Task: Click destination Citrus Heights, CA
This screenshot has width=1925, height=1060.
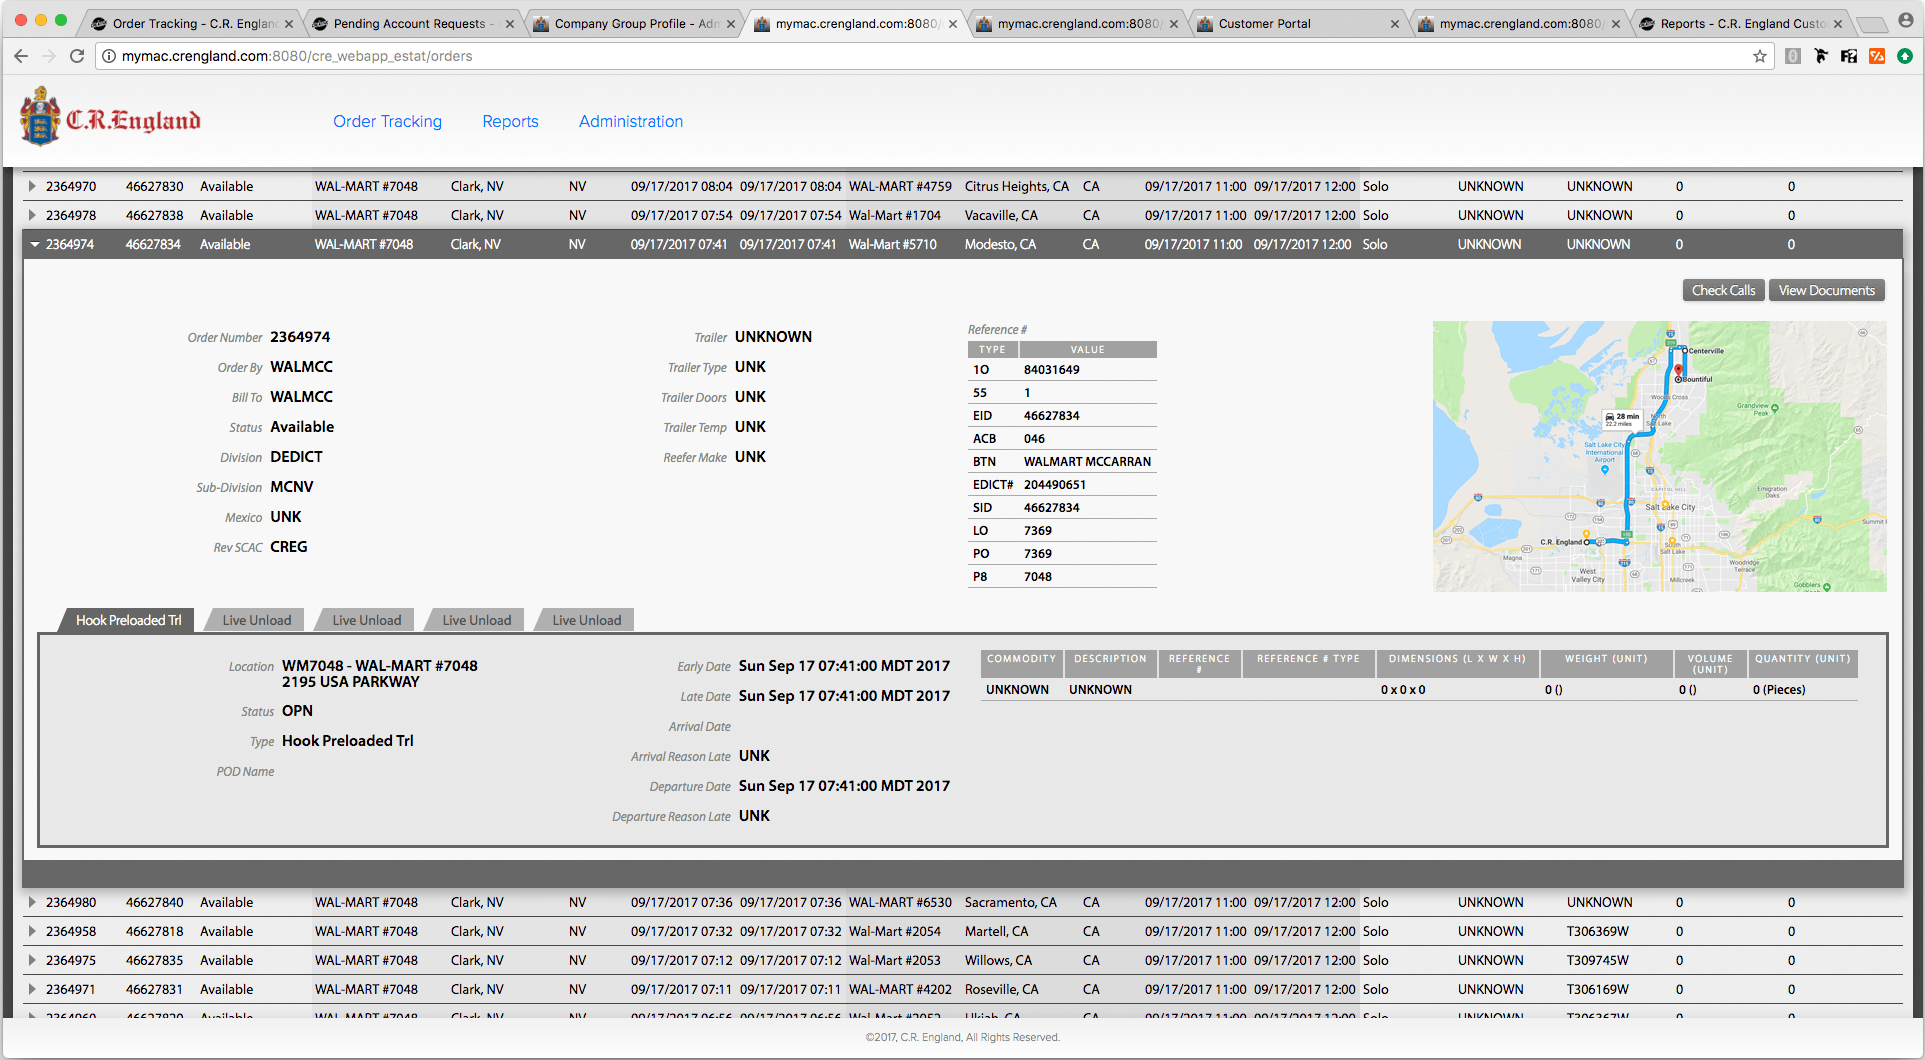Action: [1016, 186]
